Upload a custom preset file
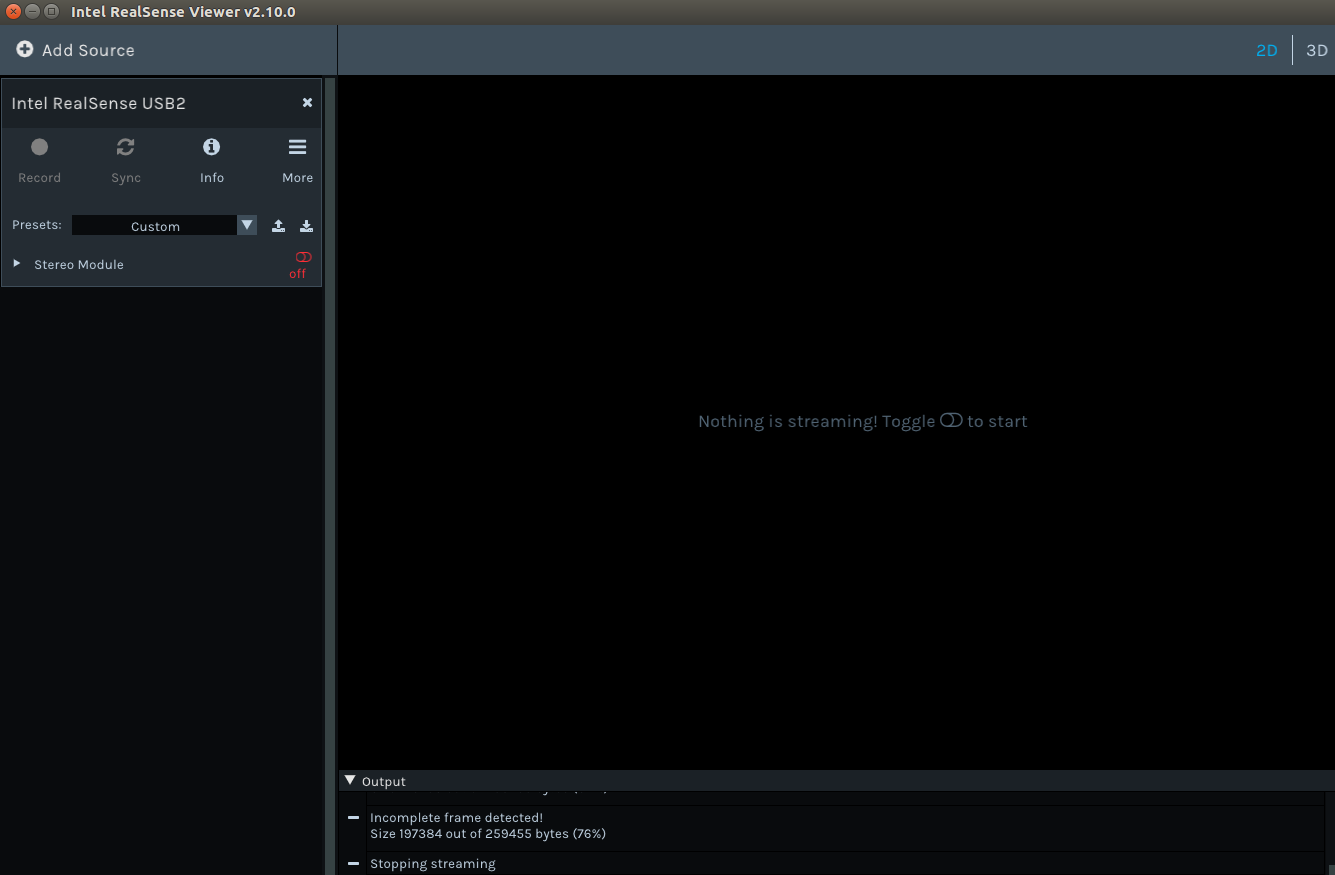This screenshot has height=875, width=1335. pos(278,225)
